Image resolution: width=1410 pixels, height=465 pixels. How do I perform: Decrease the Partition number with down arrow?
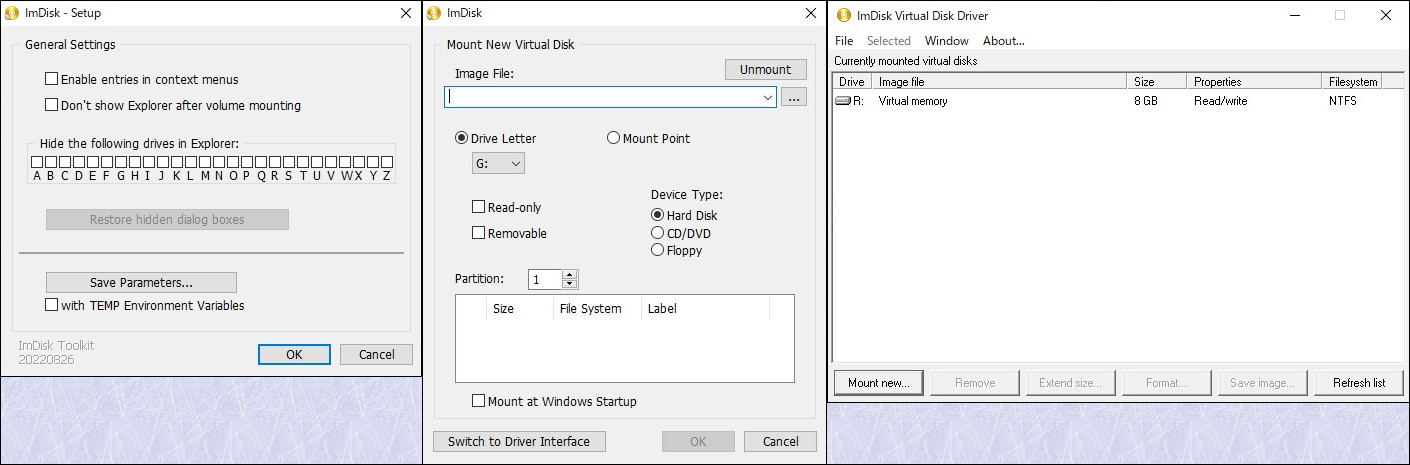pyautogui.click(x=570, y=284)
